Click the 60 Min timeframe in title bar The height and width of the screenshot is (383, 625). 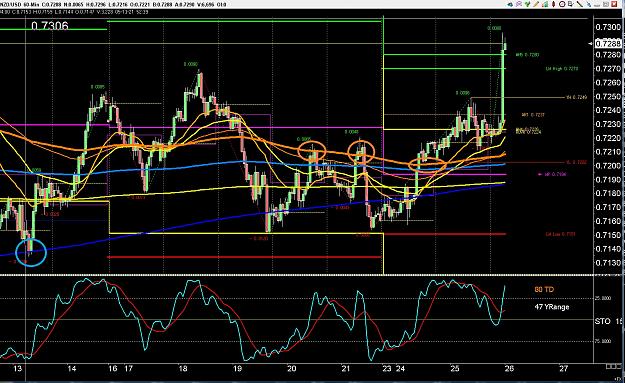tap(31, 4)
